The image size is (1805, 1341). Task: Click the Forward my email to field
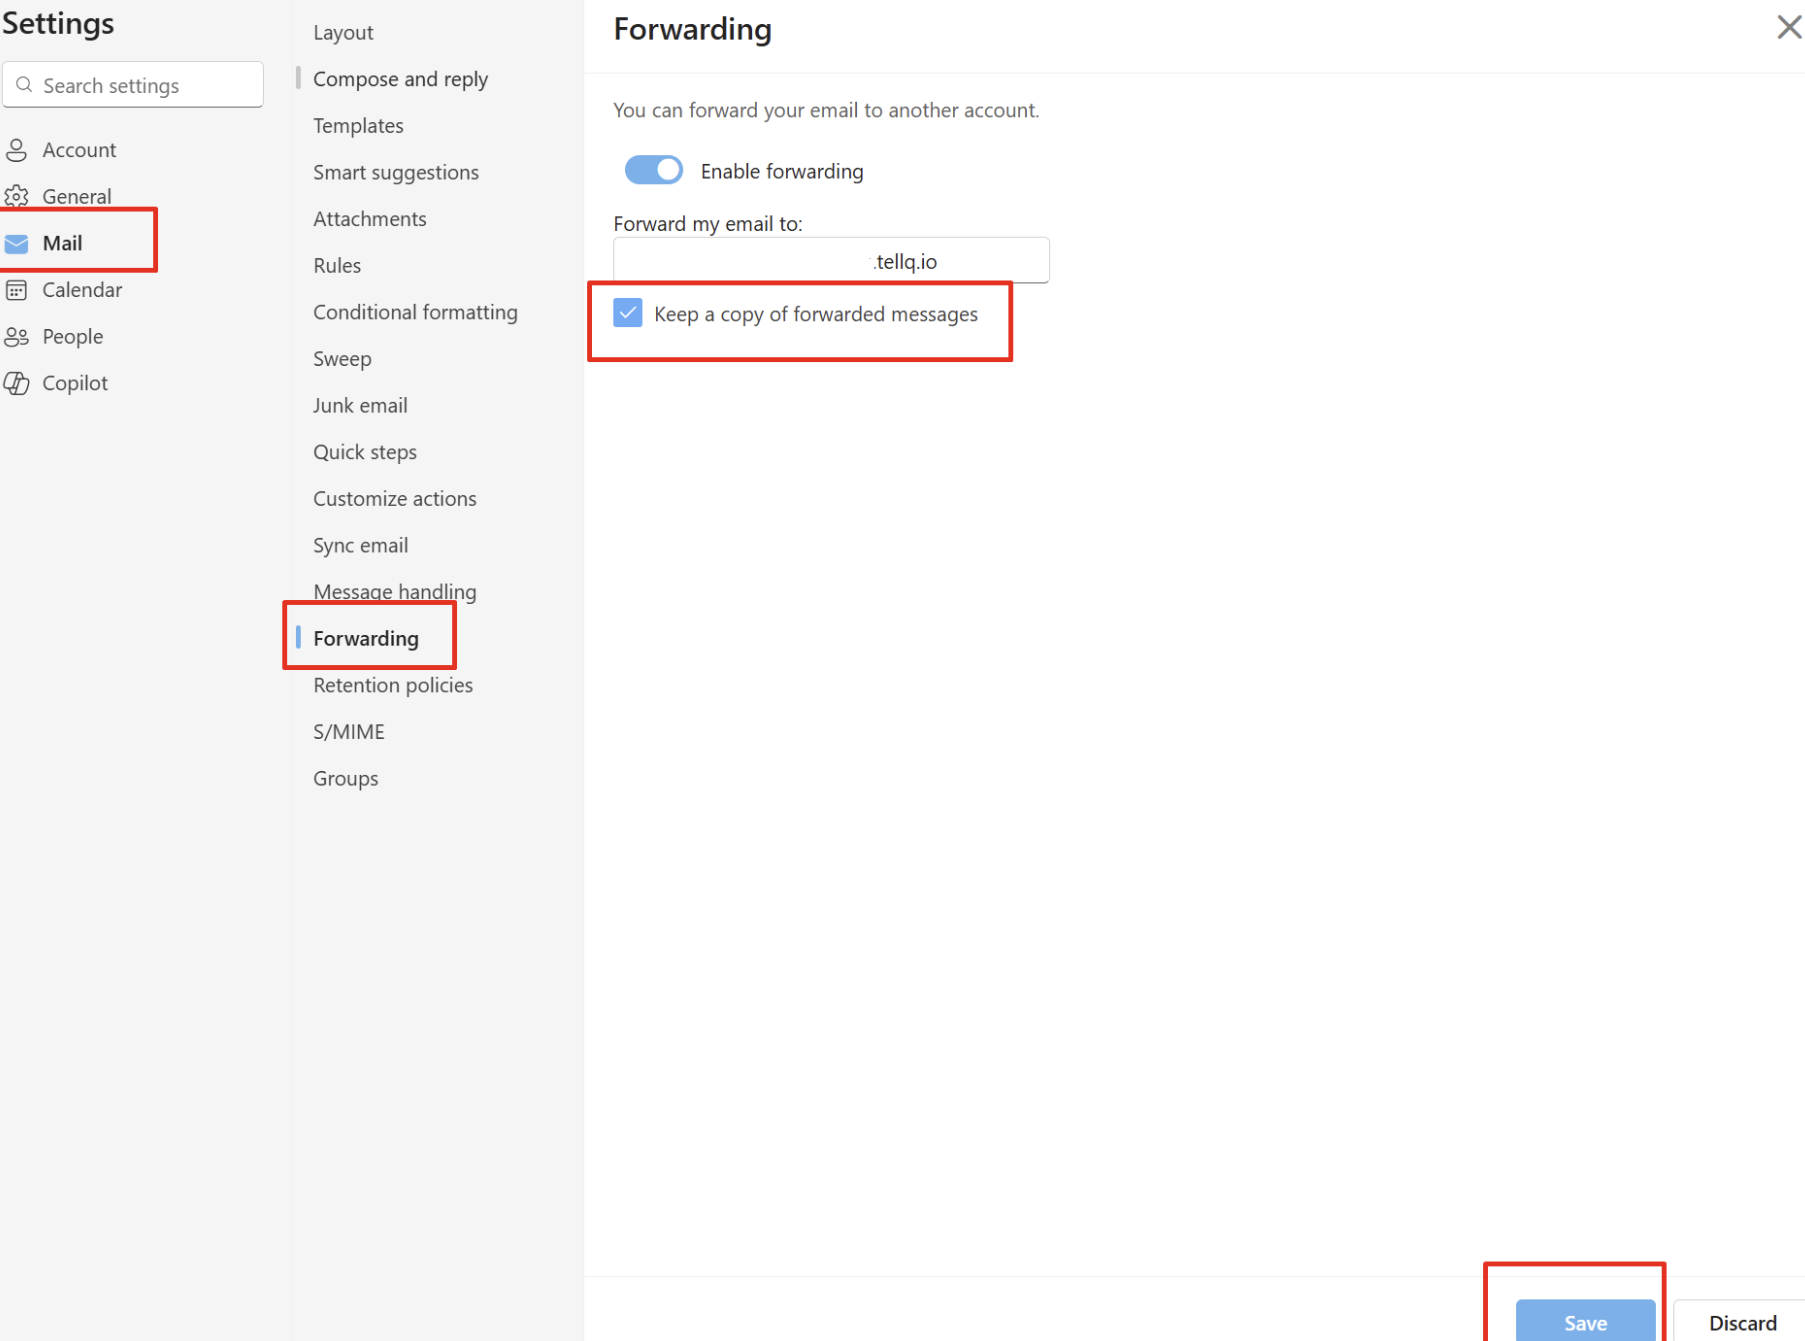pos(830,261)
